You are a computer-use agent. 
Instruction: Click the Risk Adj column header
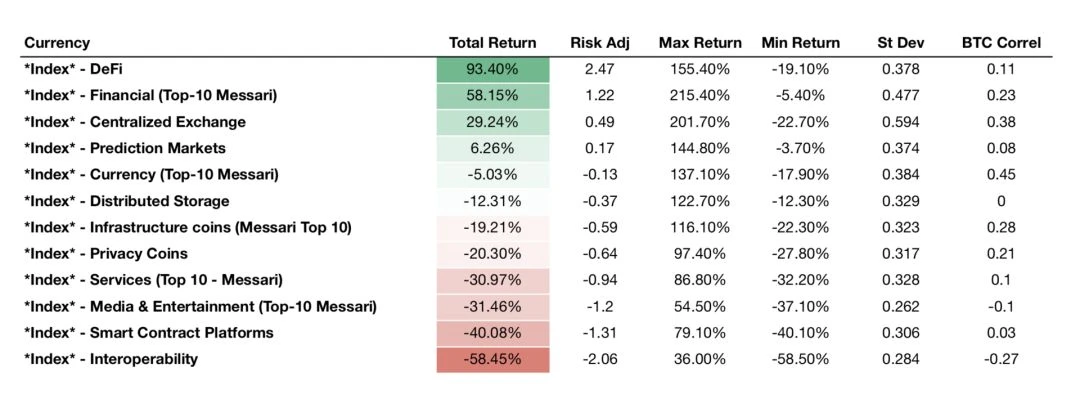point(600,43)
